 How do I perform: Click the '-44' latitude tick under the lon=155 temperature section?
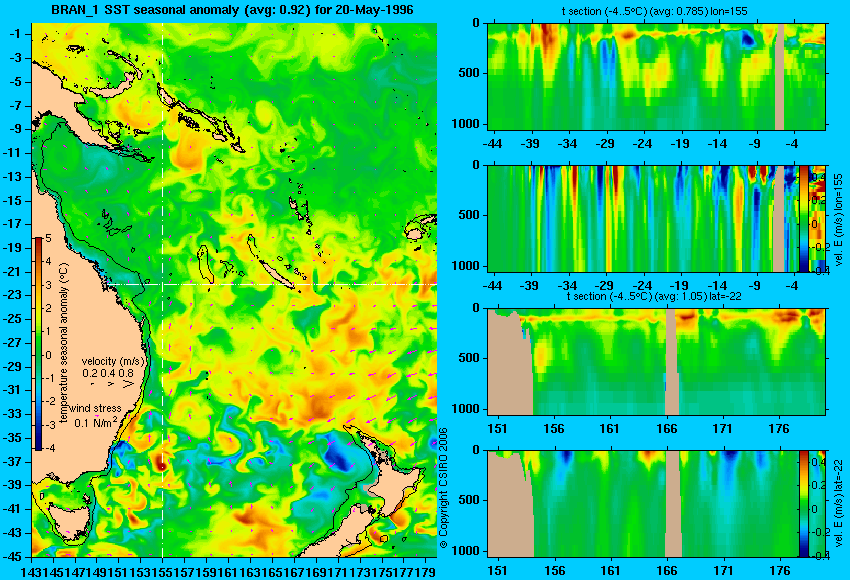(x=492, y=144)
